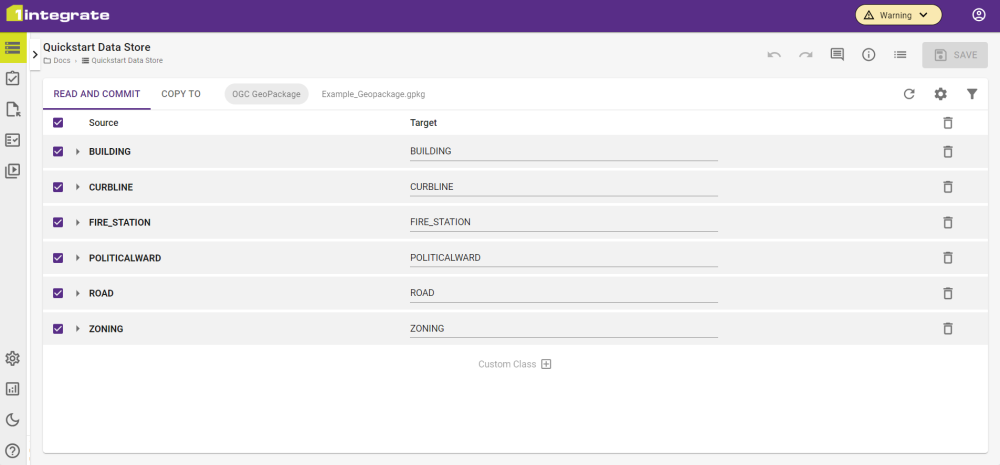The image size is (1000, 465).
Task: Open the rules checklist sidebar icon
Action: tap(13, 78)
